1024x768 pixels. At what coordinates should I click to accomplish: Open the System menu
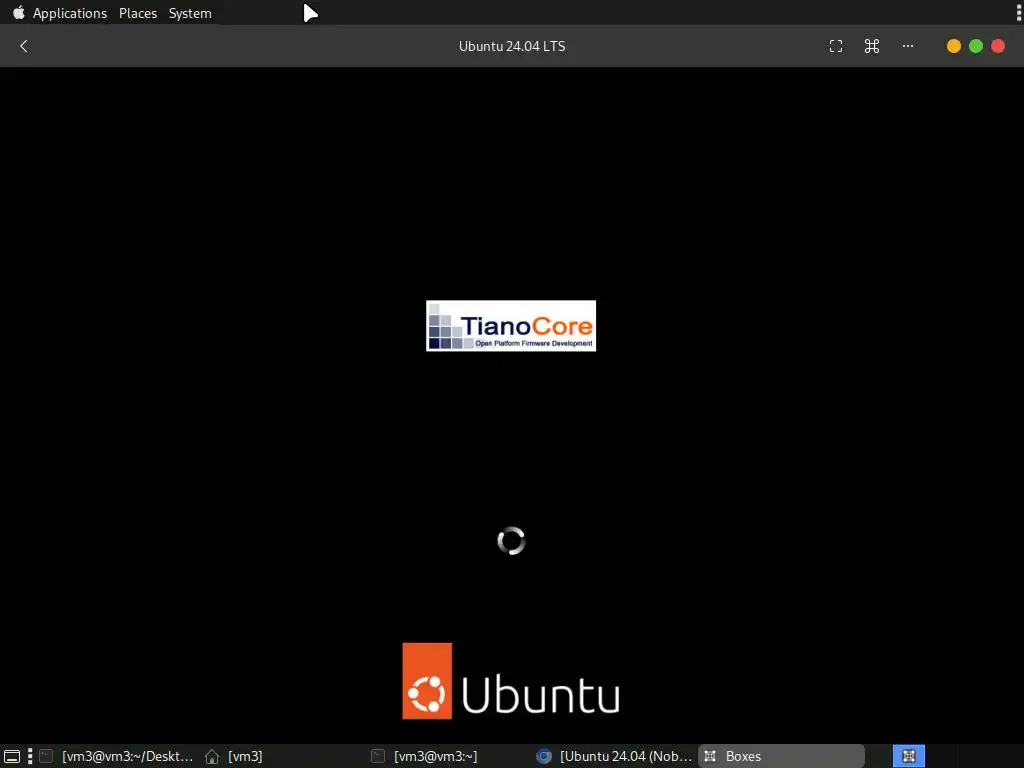tap(190, 13)
